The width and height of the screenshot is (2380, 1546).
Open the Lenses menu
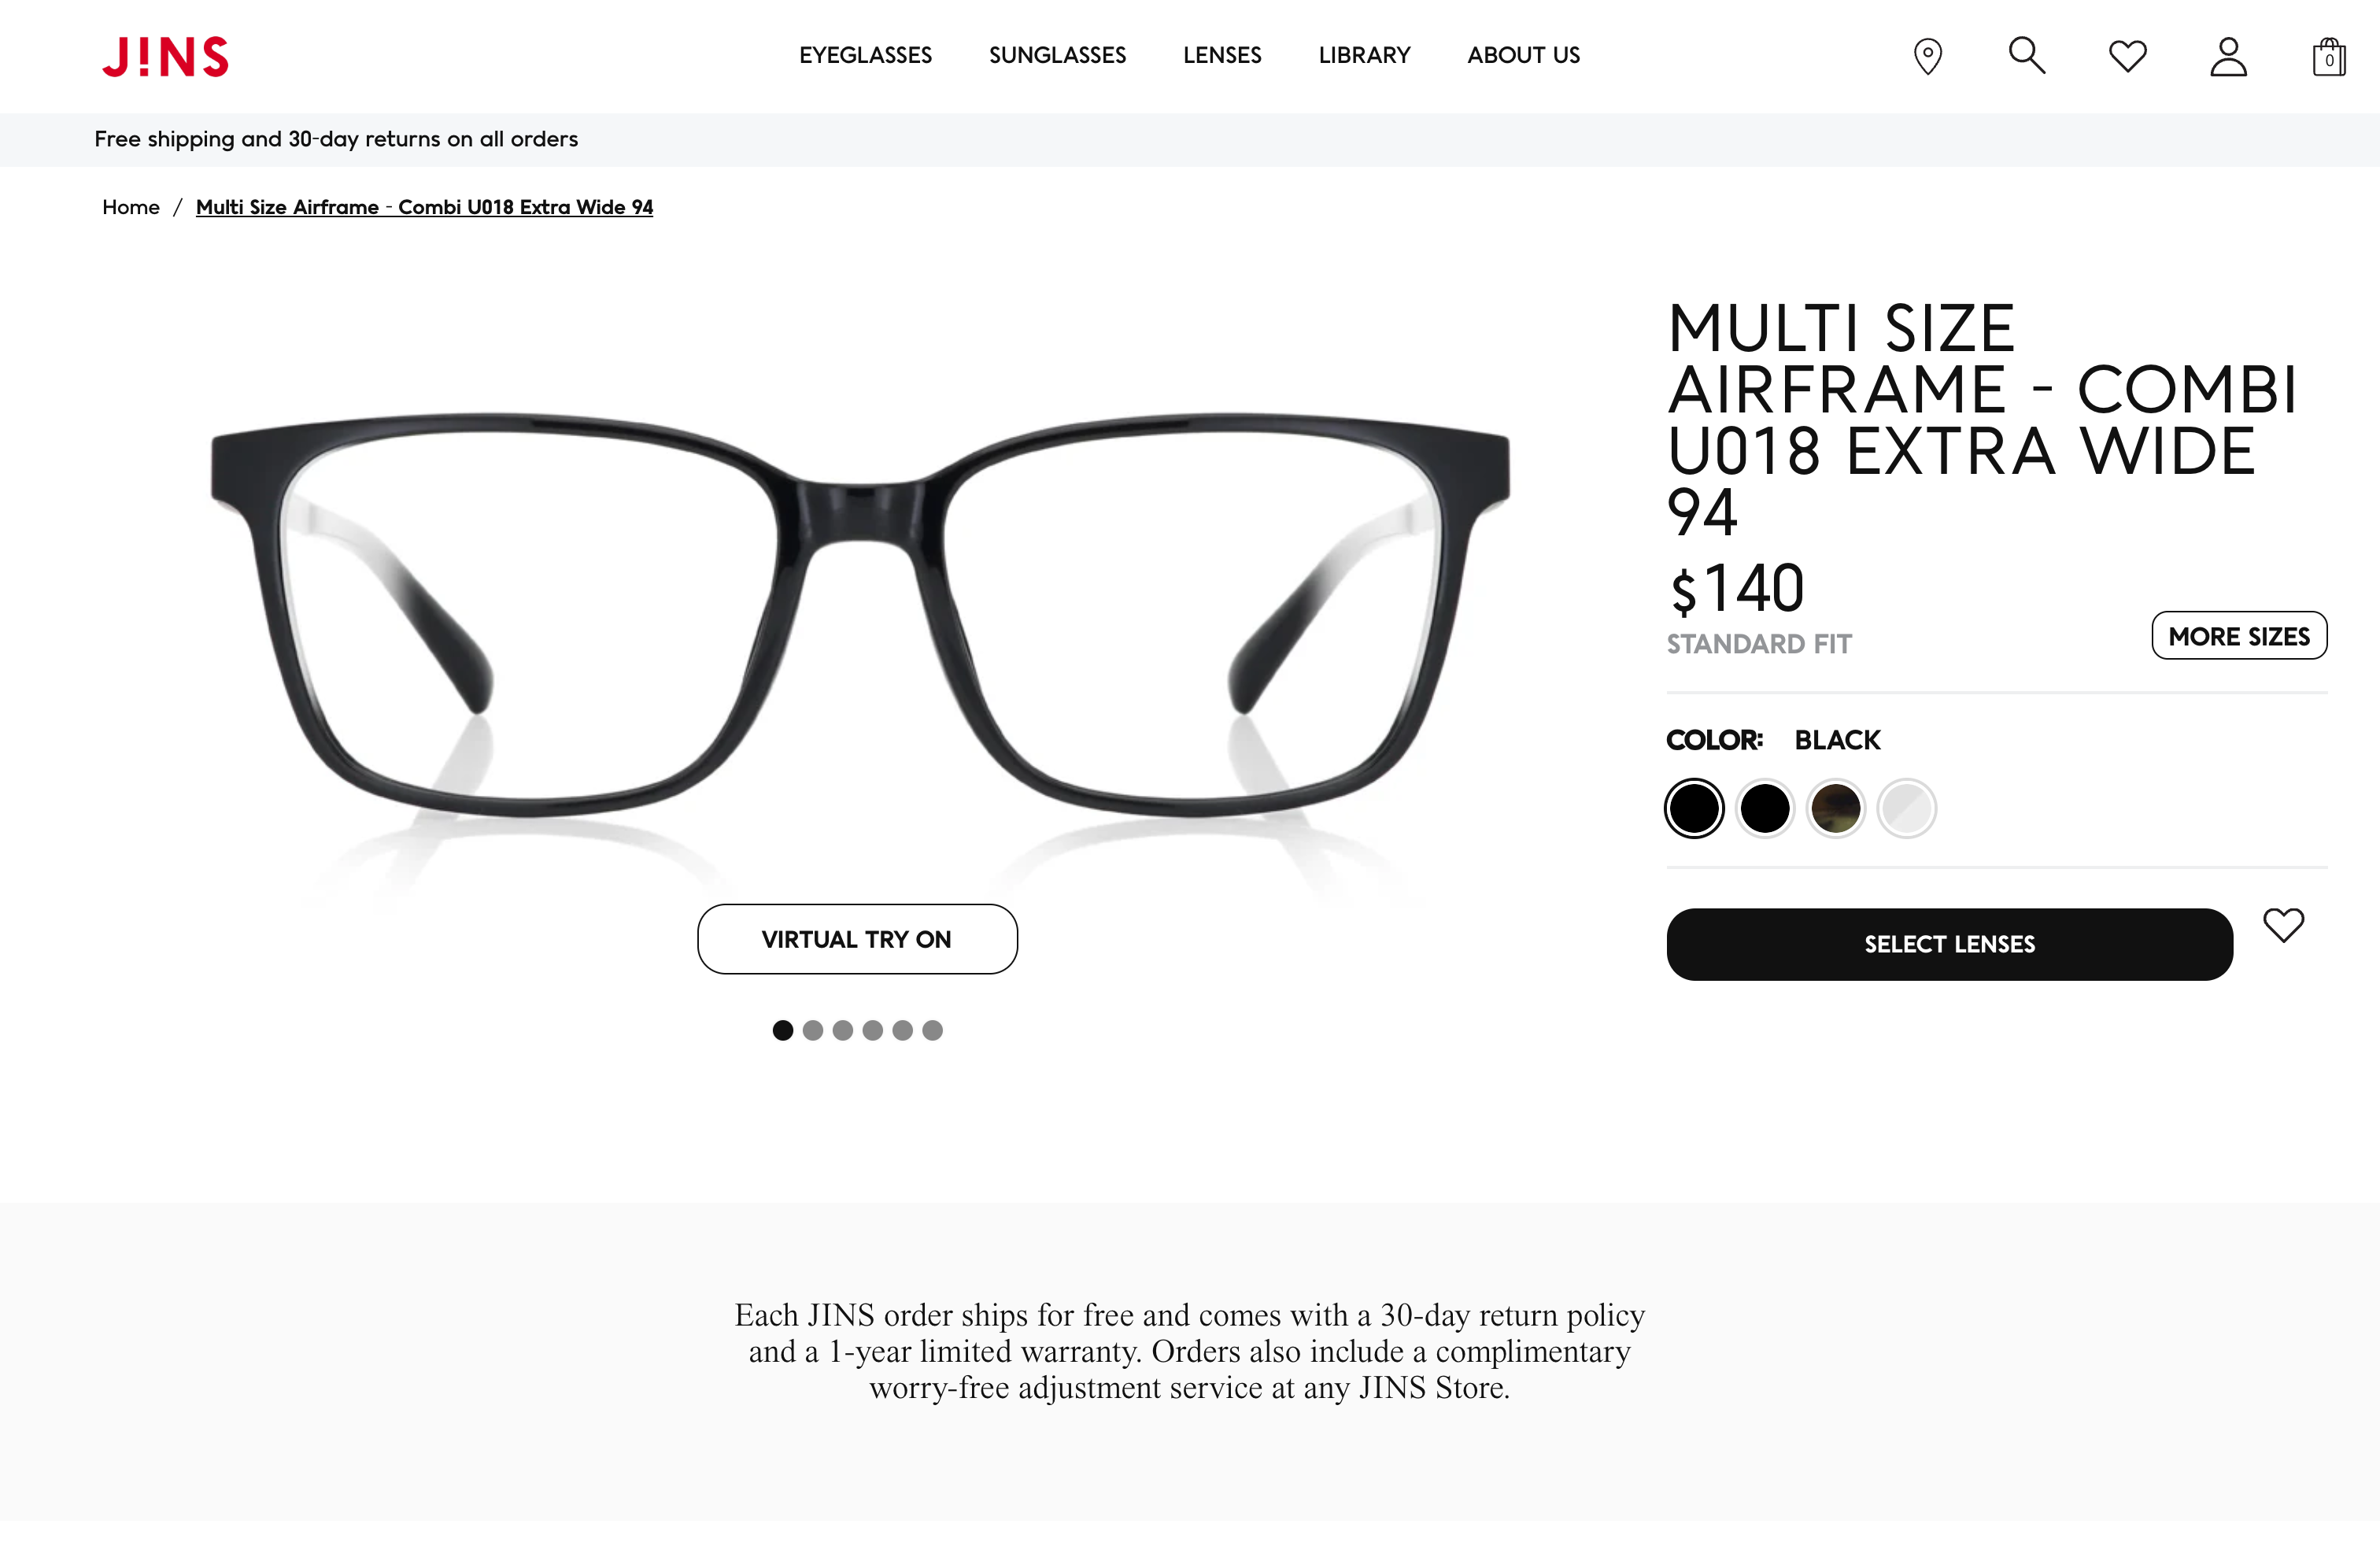(x=1222, y=55)
